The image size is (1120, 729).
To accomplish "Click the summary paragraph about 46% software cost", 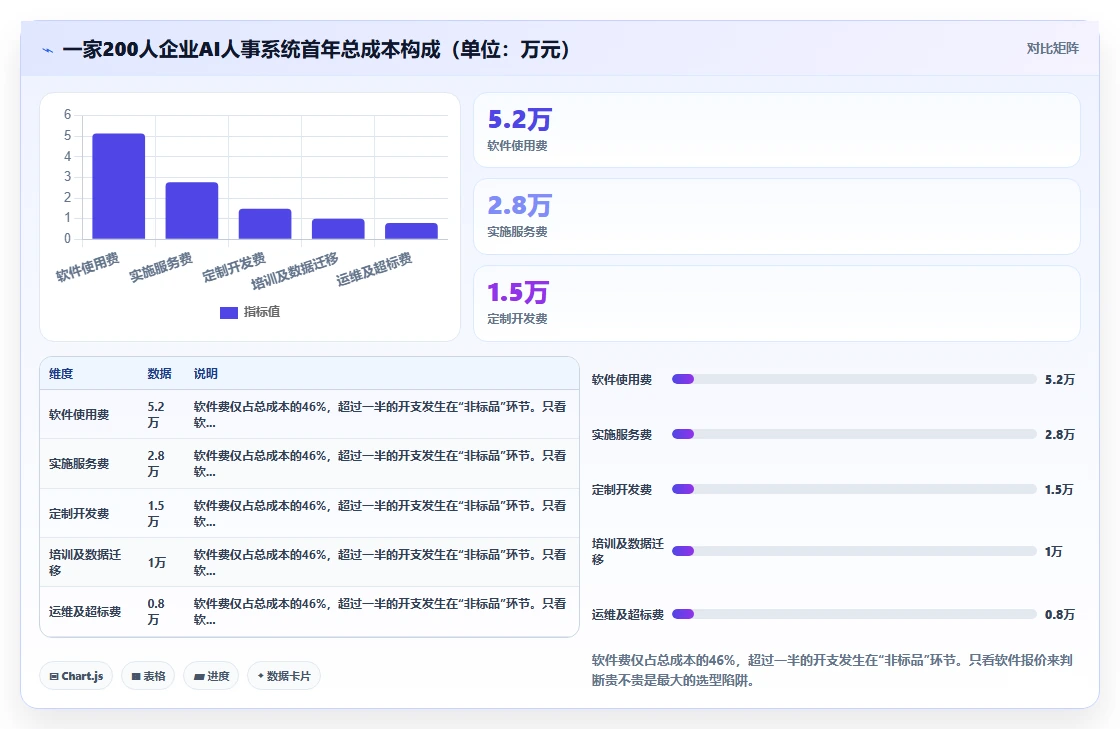I will (832, 670).
